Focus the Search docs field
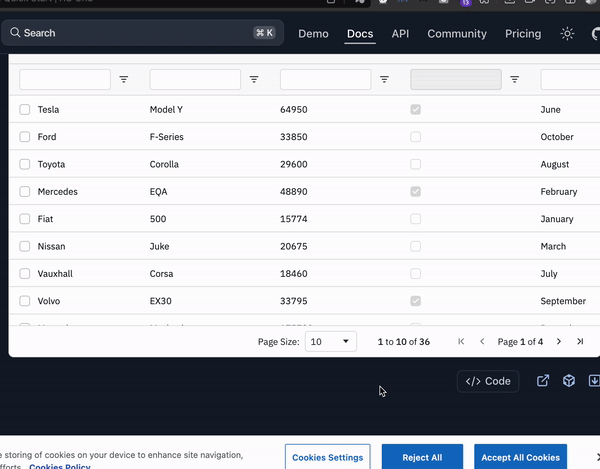This screenshot has height=469, width=600. click(x=142, y=33)
